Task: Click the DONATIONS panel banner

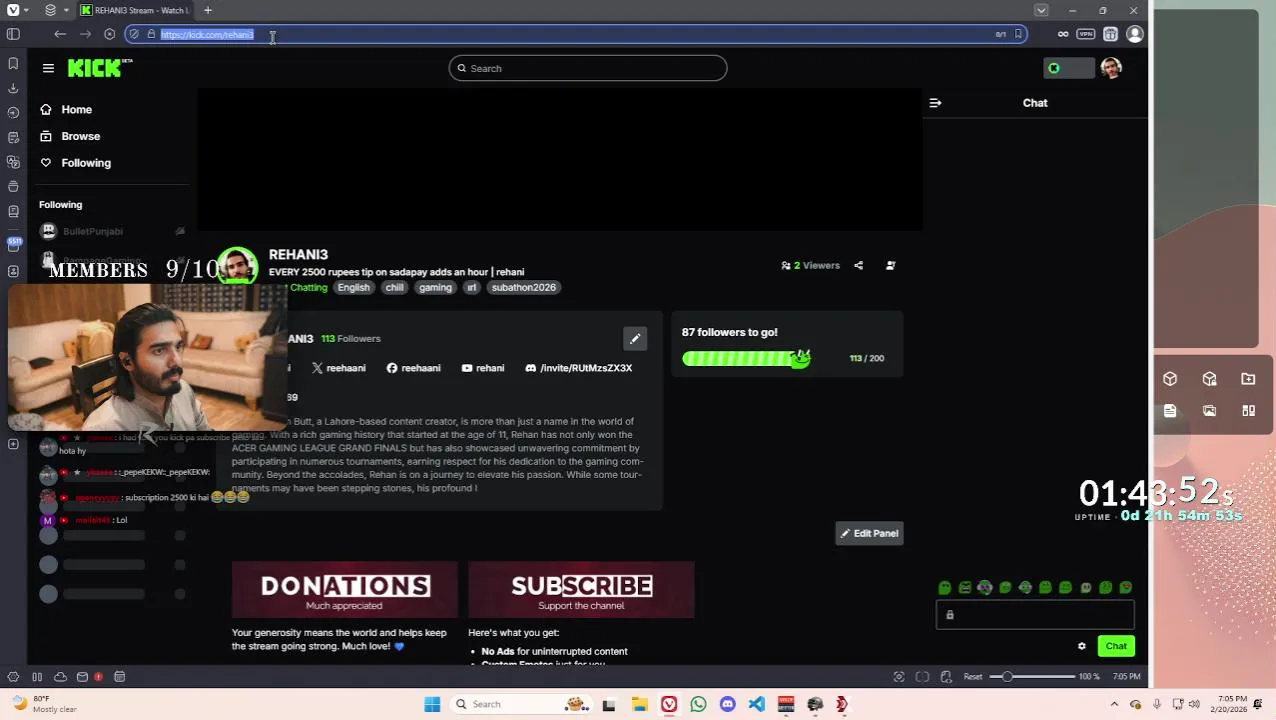Action: 345,590
